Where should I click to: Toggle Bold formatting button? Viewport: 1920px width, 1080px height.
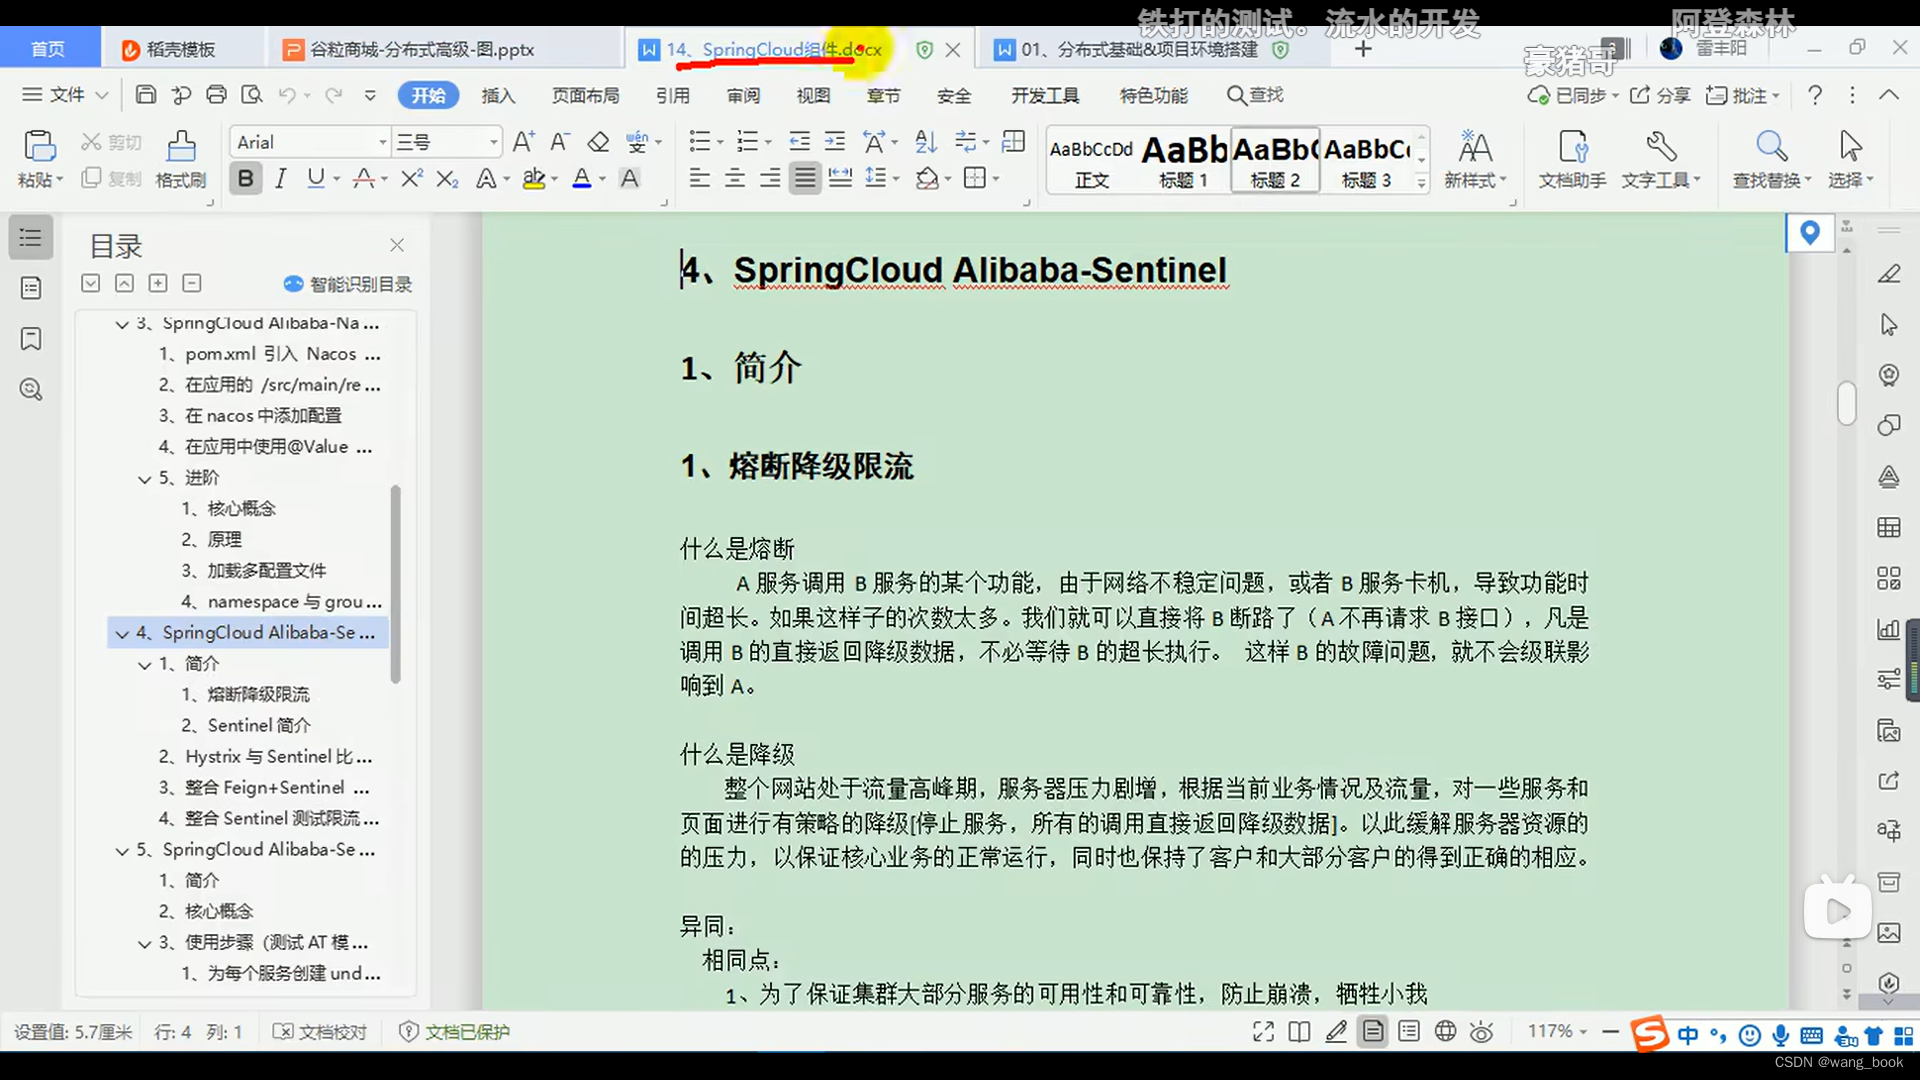tap(245, 178)
